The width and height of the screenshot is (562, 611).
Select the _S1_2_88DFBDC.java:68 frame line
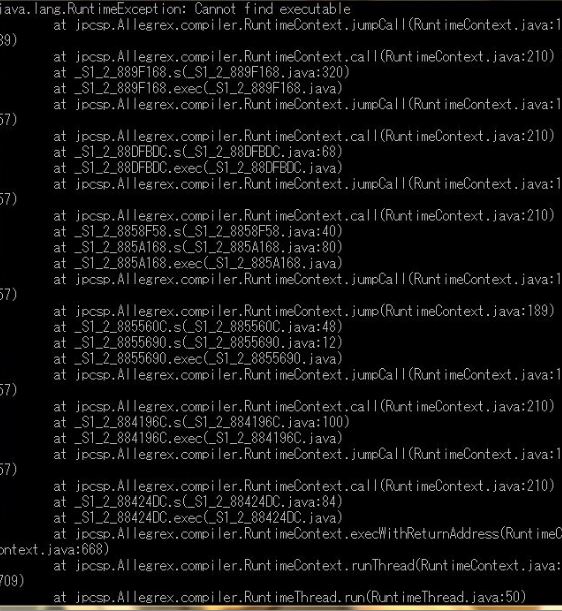click(198, 152)
